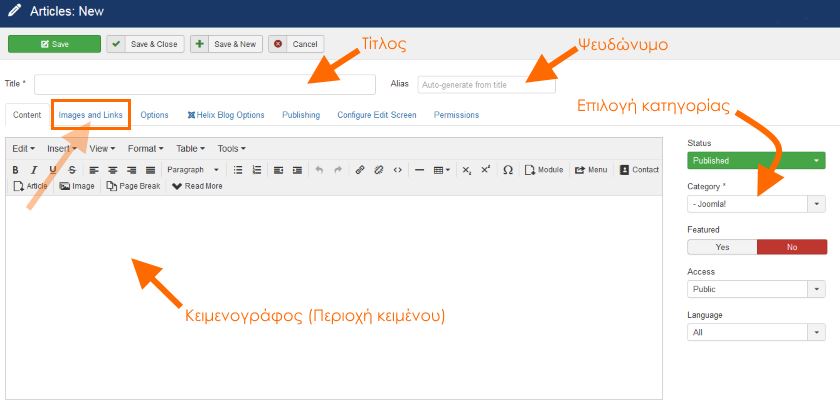Open the Publishing tab
The image size is (840, 400).
301,115
